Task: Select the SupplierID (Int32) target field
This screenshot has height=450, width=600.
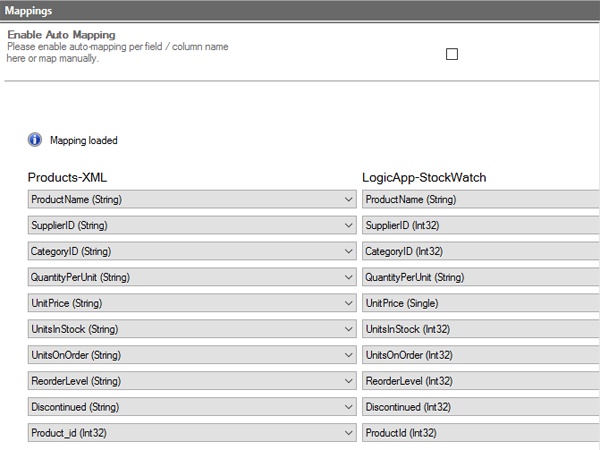Action: pyautogui.click(x=480, y=226)
